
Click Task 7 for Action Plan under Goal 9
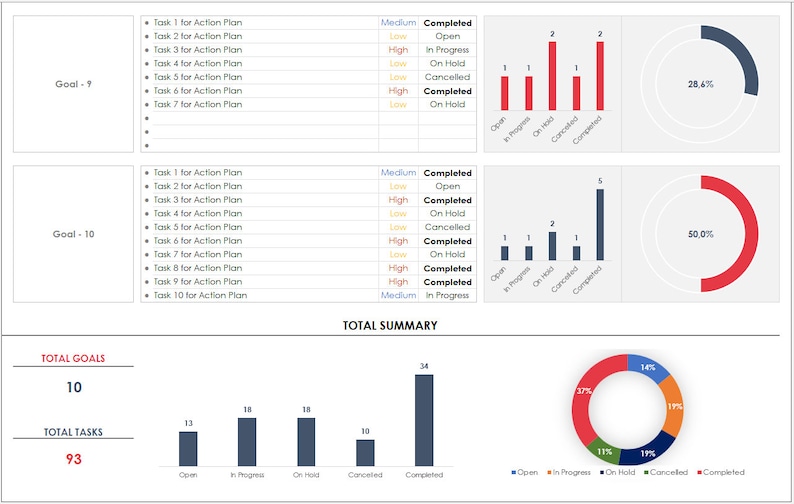coord(198,104)
